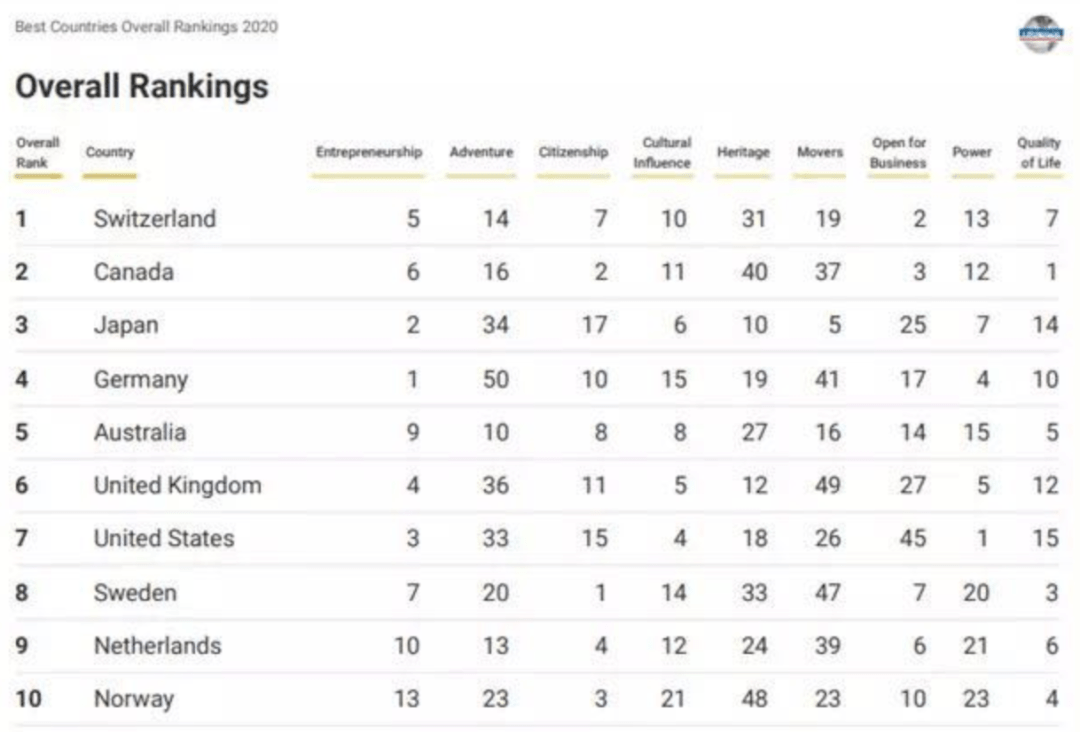Click the Power column header
The width and height of the screenshot is (1080, 732).
coord(972,152)
